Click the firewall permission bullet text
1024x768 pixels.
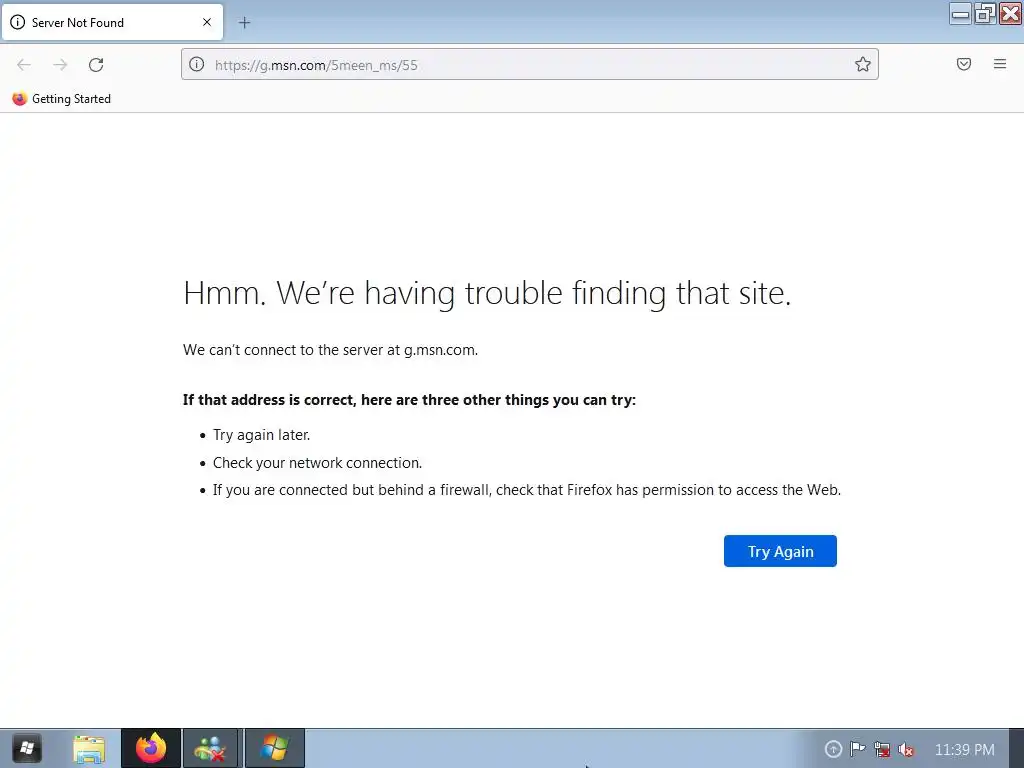[x=527, y=490]
